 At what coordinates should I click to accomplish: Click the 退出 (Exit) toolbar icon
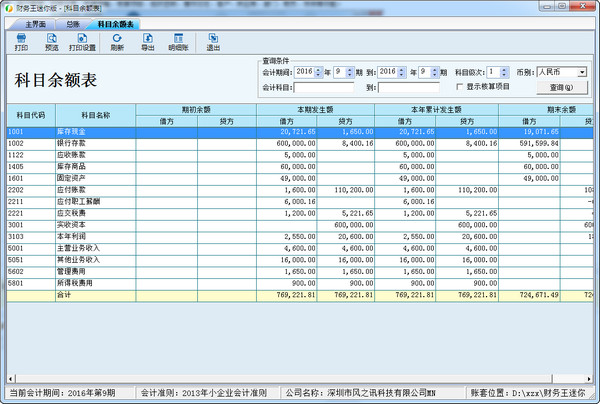point(213,41)
